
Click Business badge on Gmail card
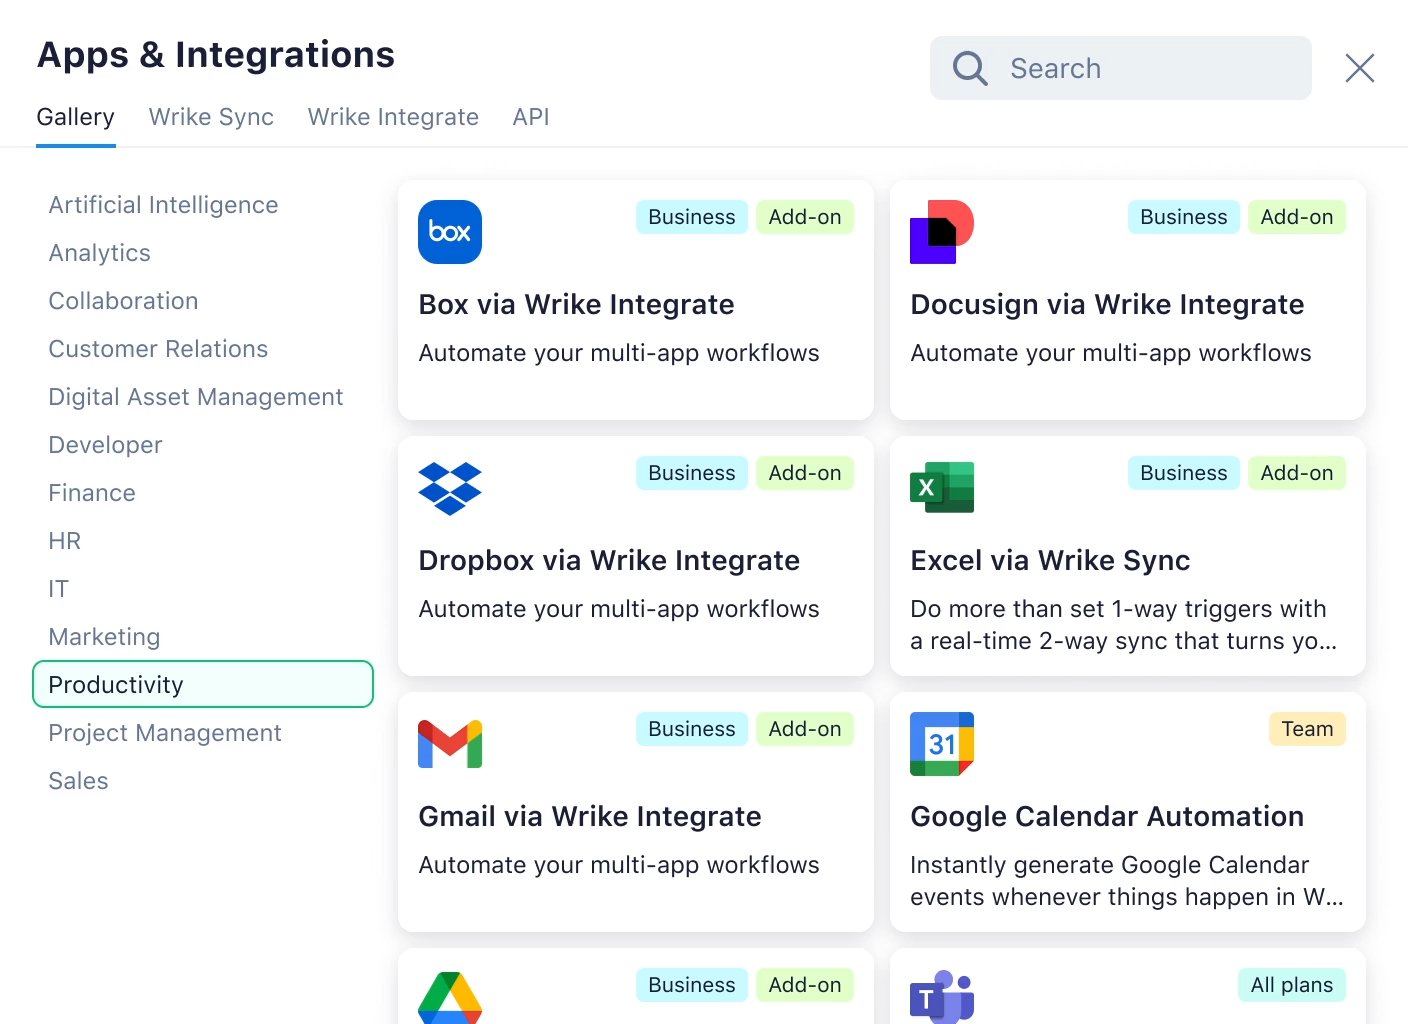[x=692, y=729]
